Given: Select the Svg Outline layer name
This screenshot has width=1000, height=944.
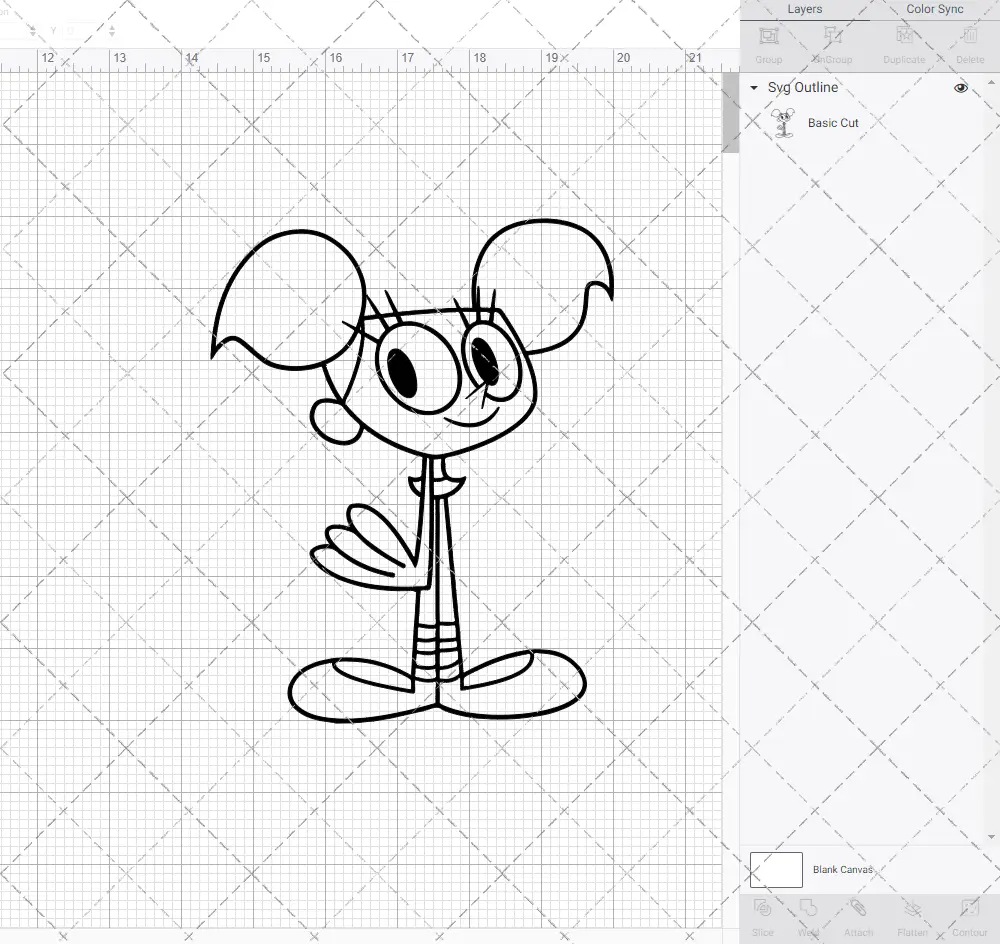Looking at the screenshot, I should (802, 87).
